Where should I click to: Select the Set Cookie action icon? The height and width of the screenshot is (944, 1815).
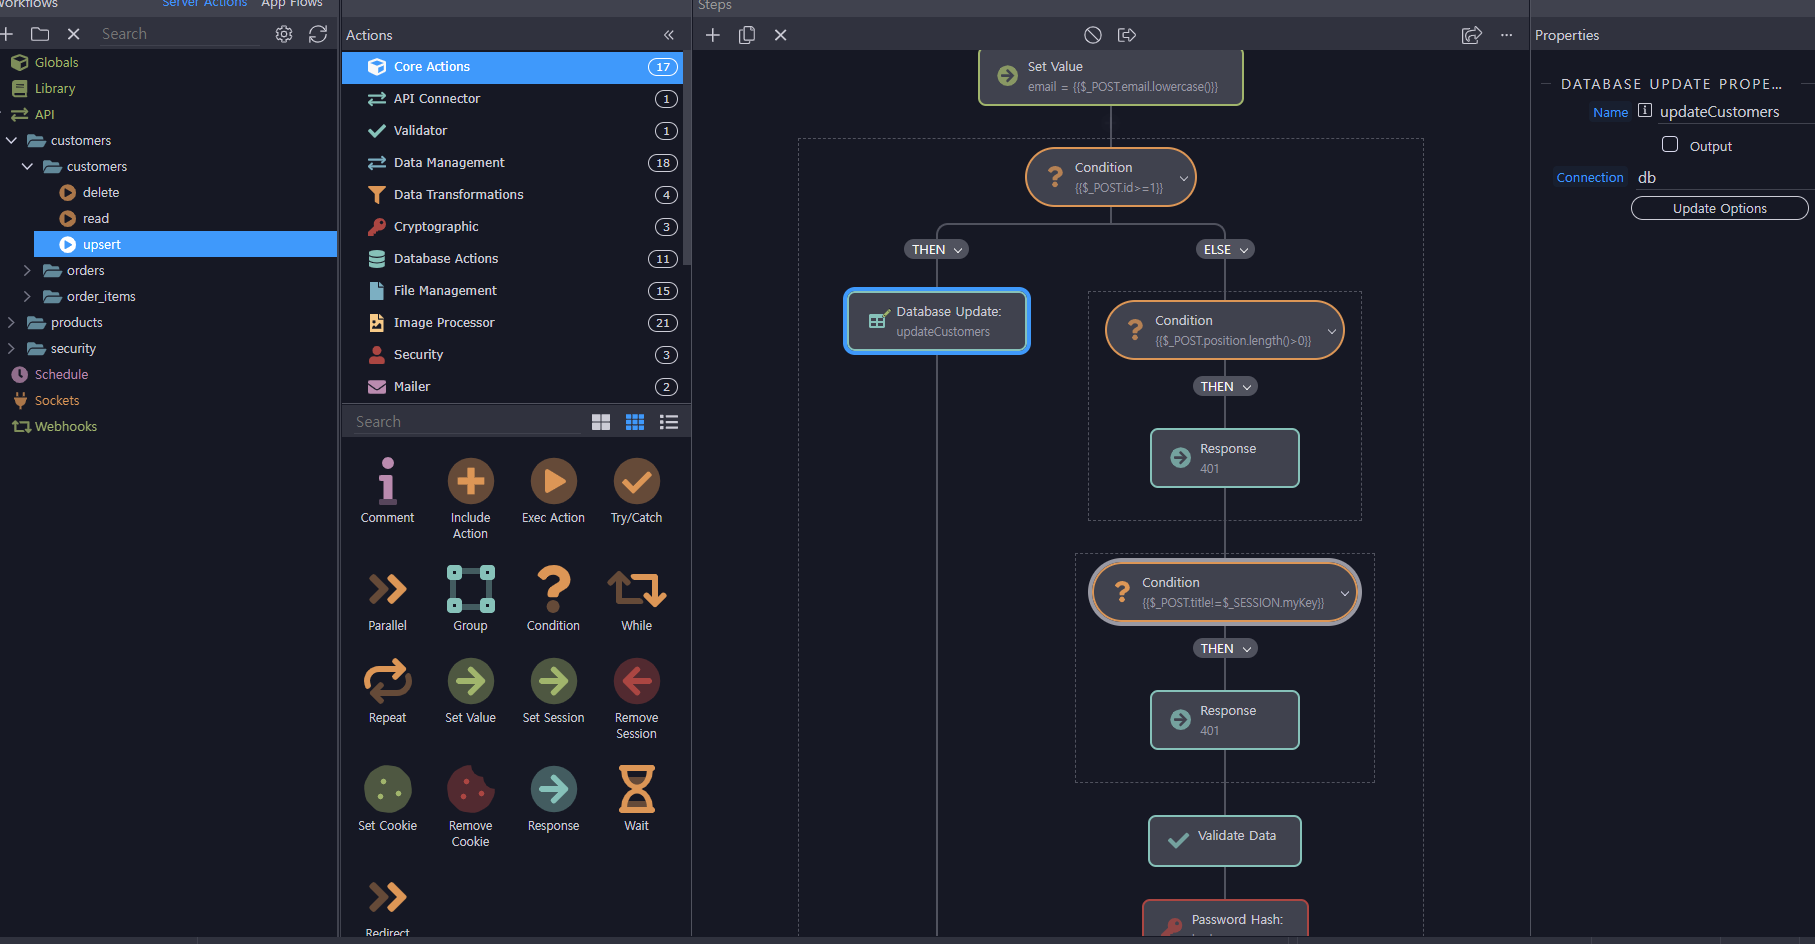387,790
